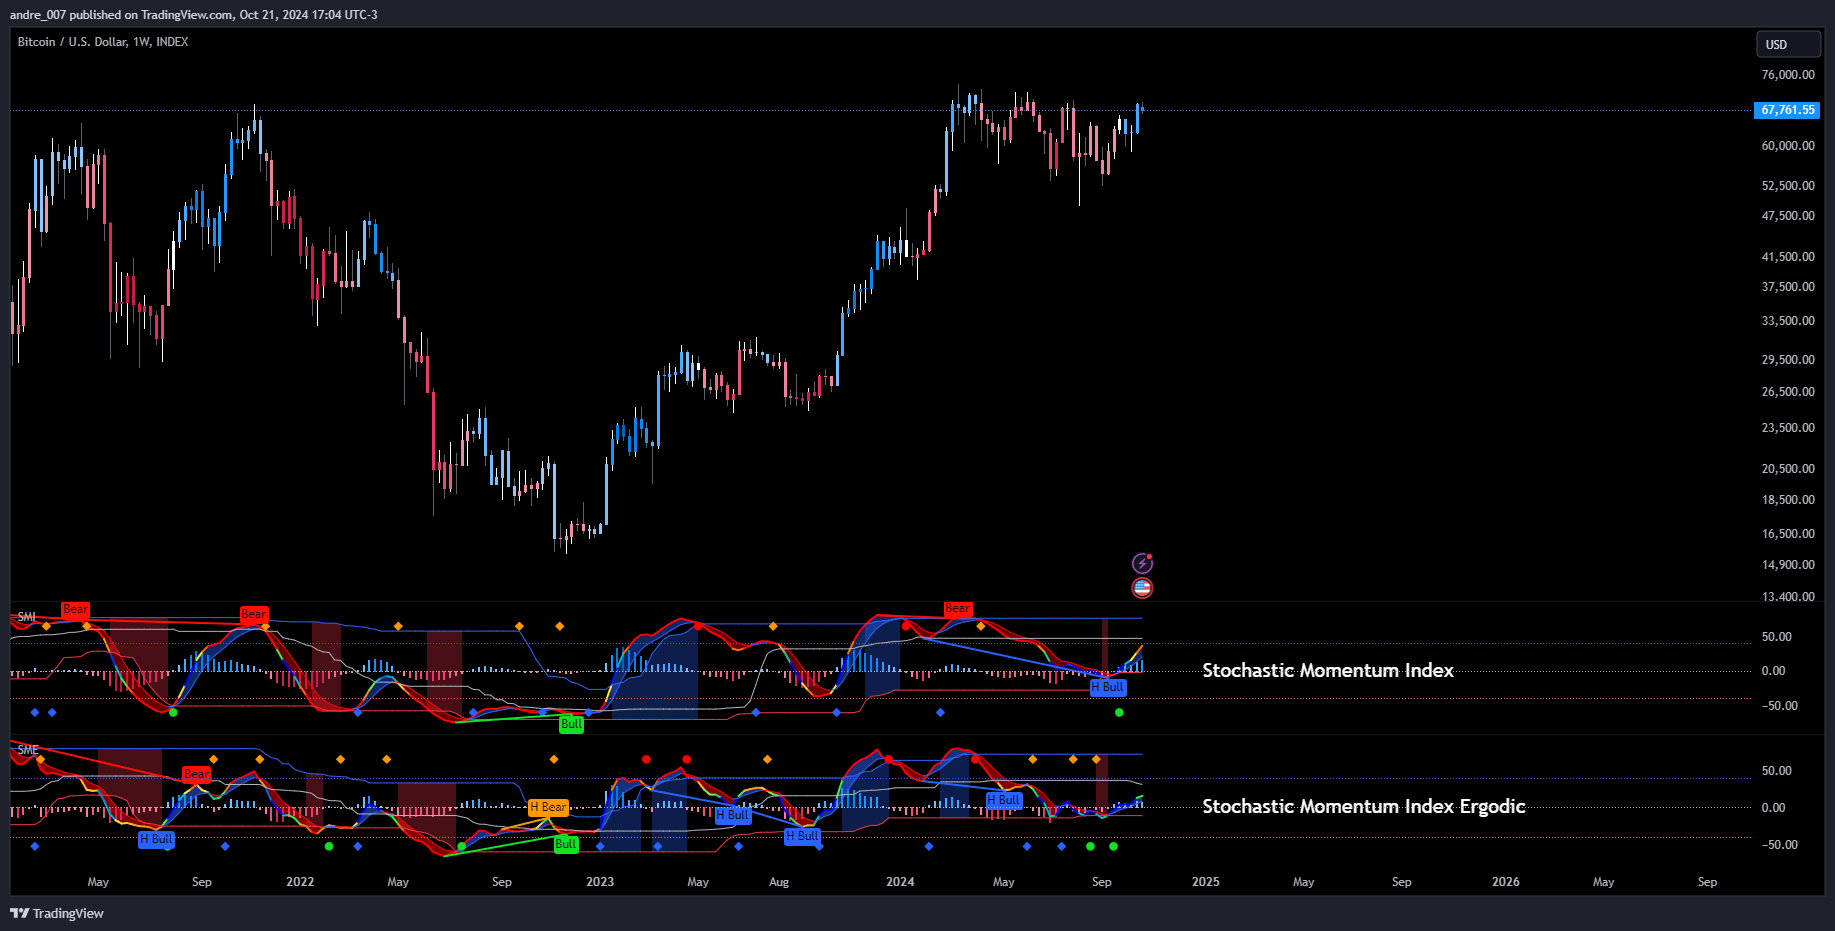Click the -50.00 scale value in SME pane
The height and width of the screenshot is (931, 1835).
pyautogui.click(x=1780, y=845)
